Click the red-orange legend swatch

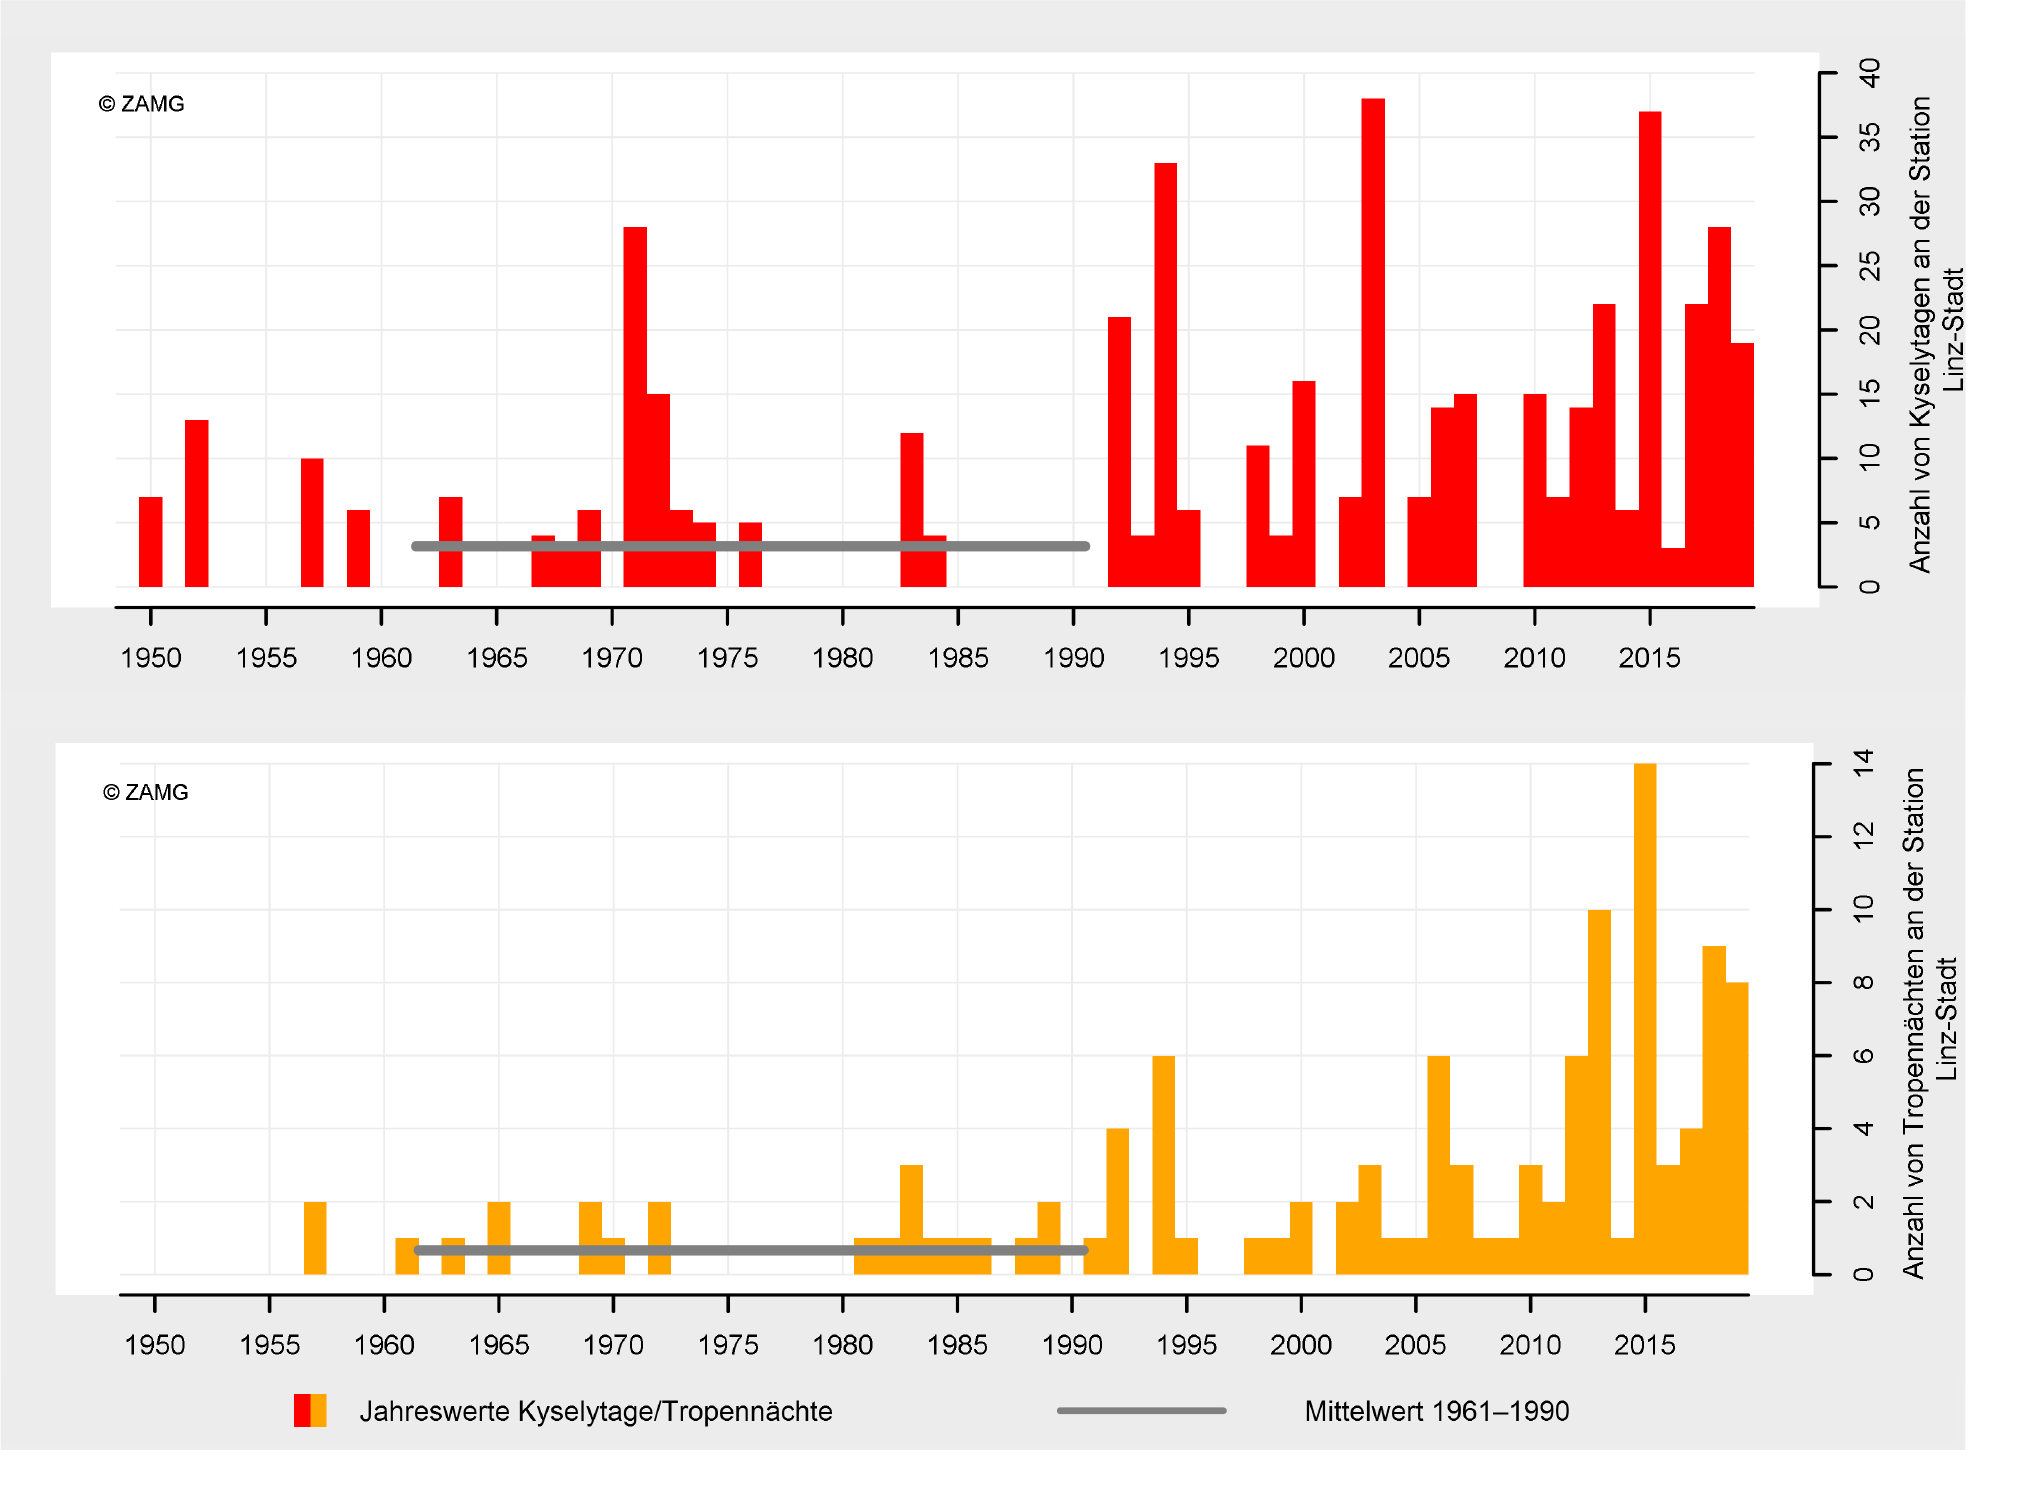point(310,1410)
